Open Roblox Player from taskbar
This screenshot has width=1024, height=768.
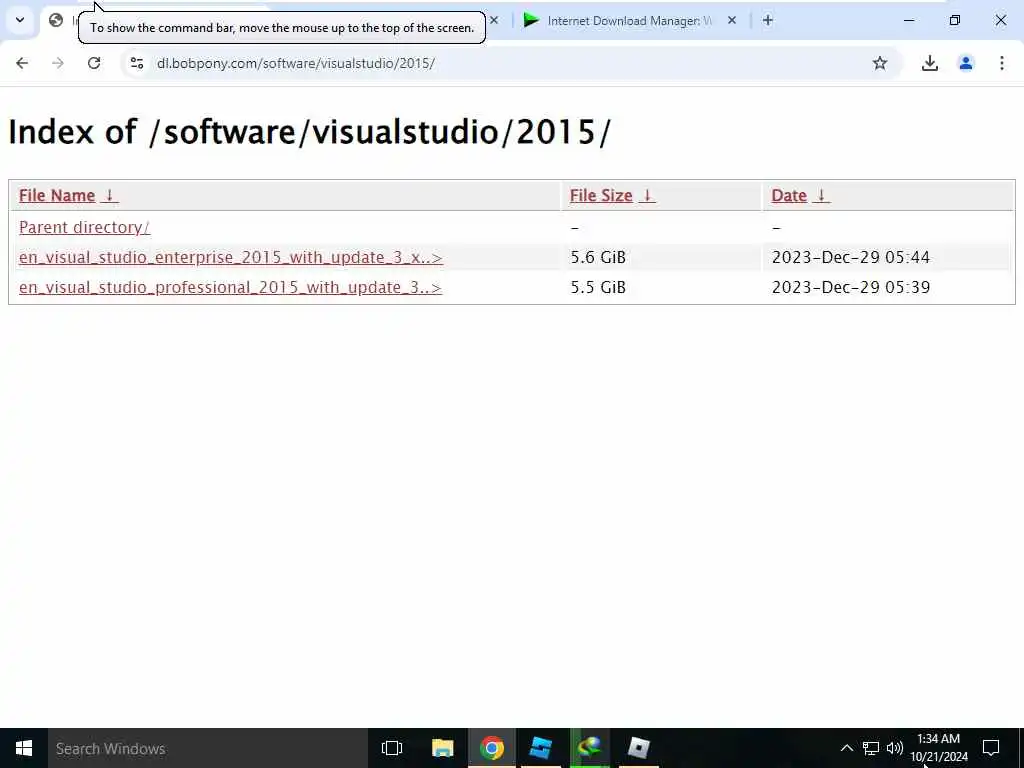638,748
